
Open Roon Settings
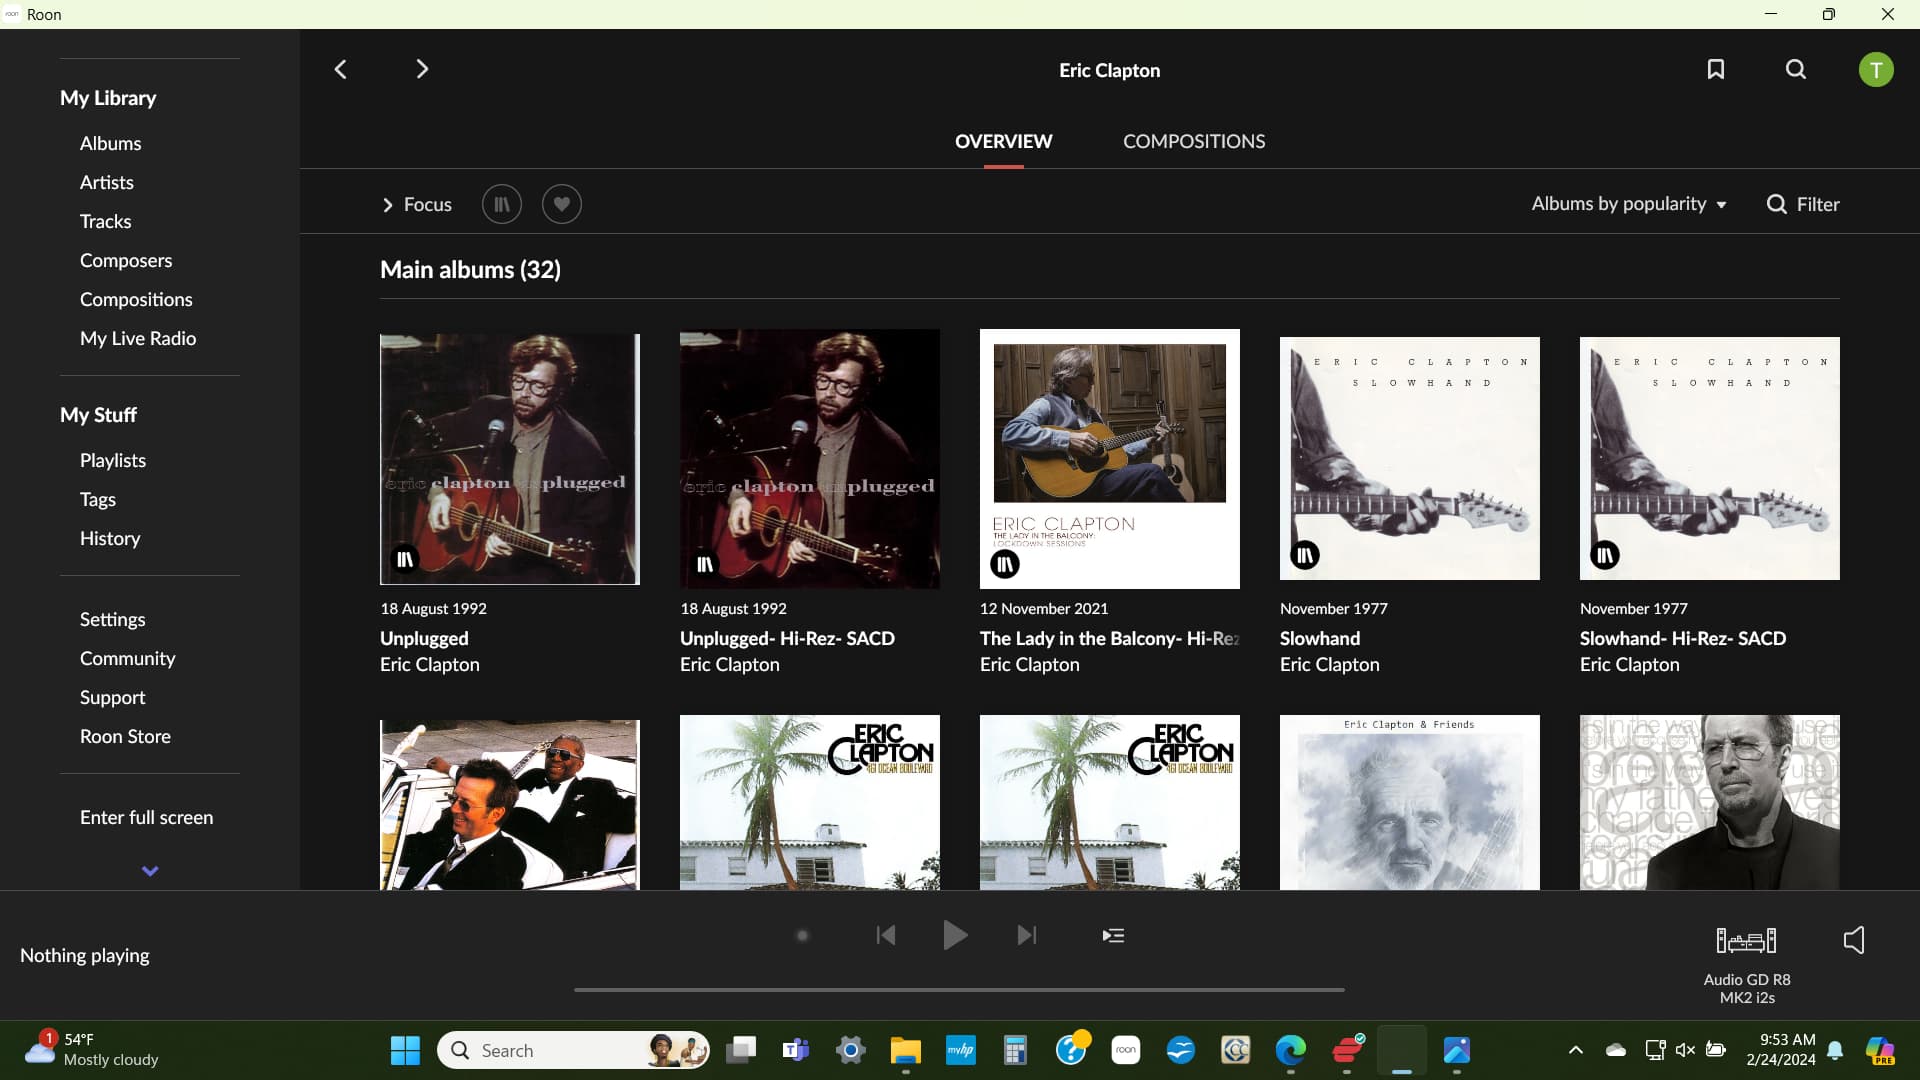[112, 619]
